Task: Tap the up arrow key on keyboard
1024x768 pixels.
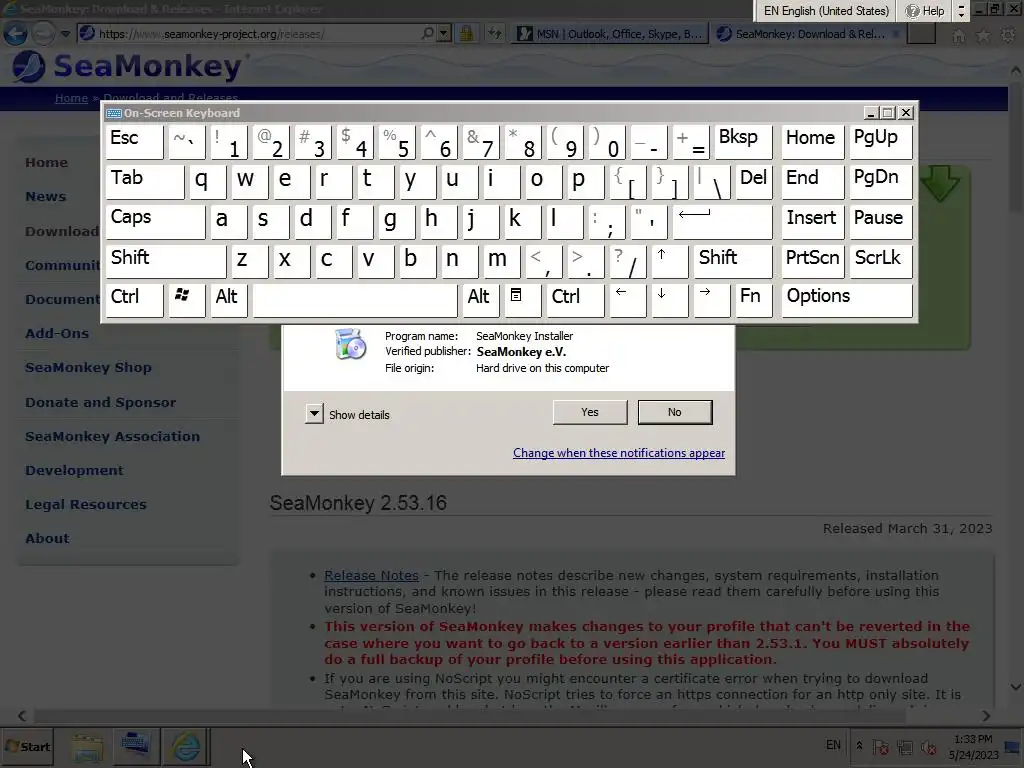Action: coord(669,261)
